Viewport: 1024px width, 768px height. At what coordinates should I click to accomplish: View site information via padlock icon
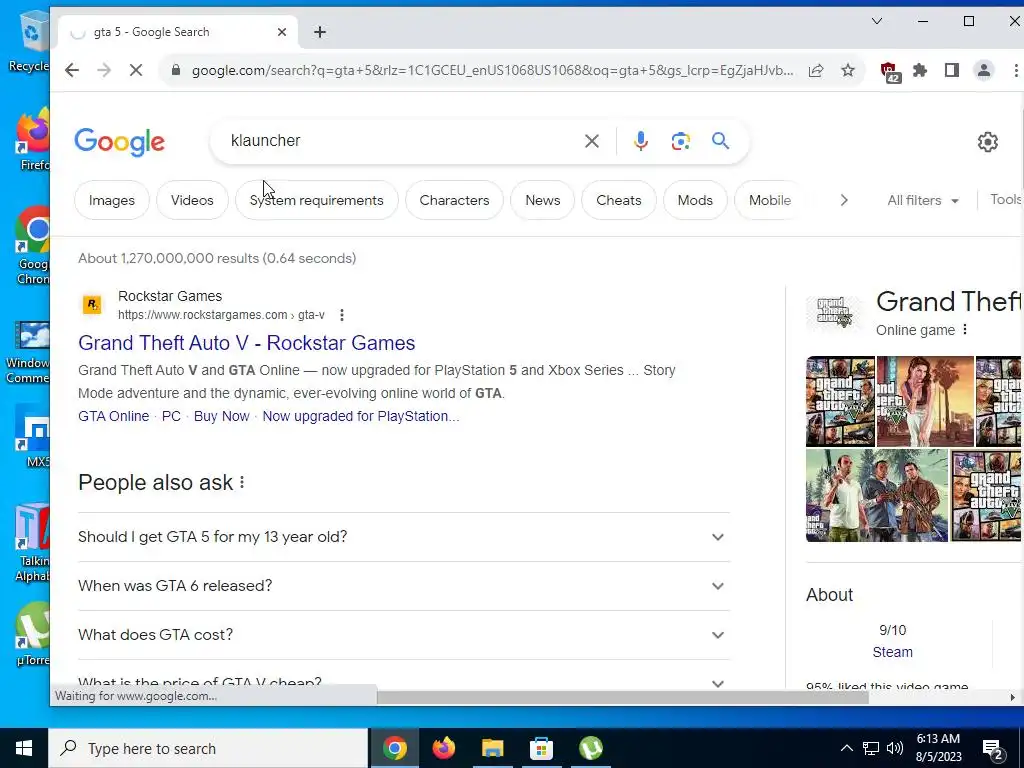175,71
